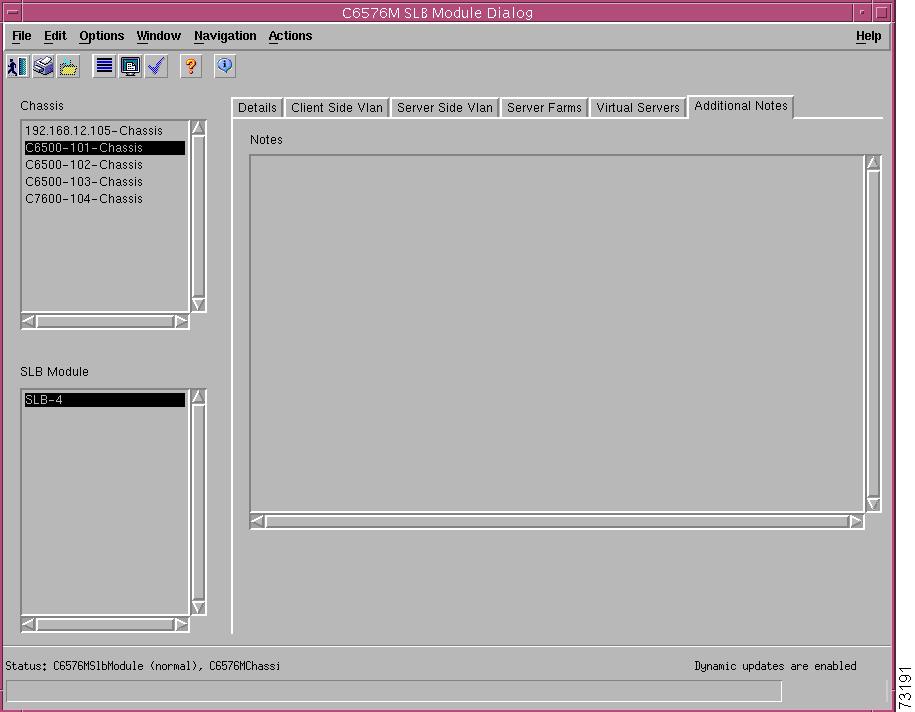Open the Navigation menu
This screenshot has width=915, height=712.
point(225,36)
